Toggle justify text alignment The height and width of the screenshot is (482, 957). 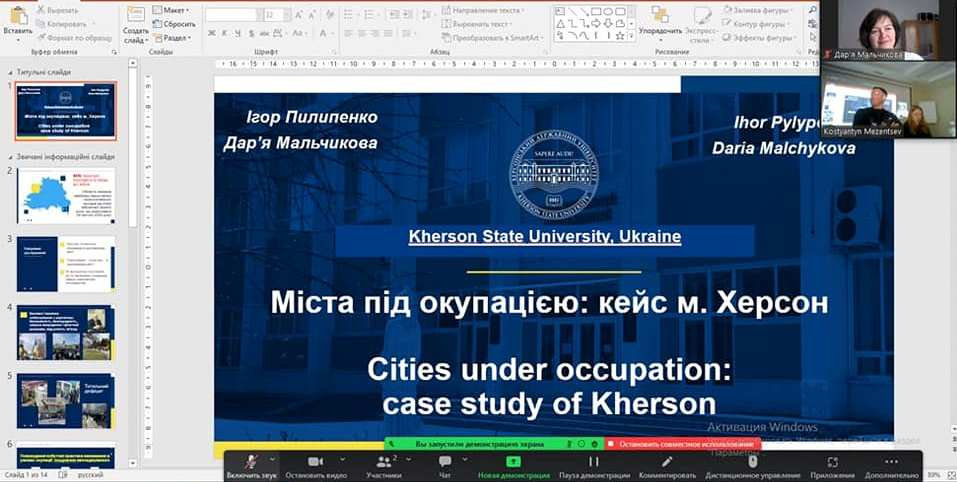click(x=389, y=33)
